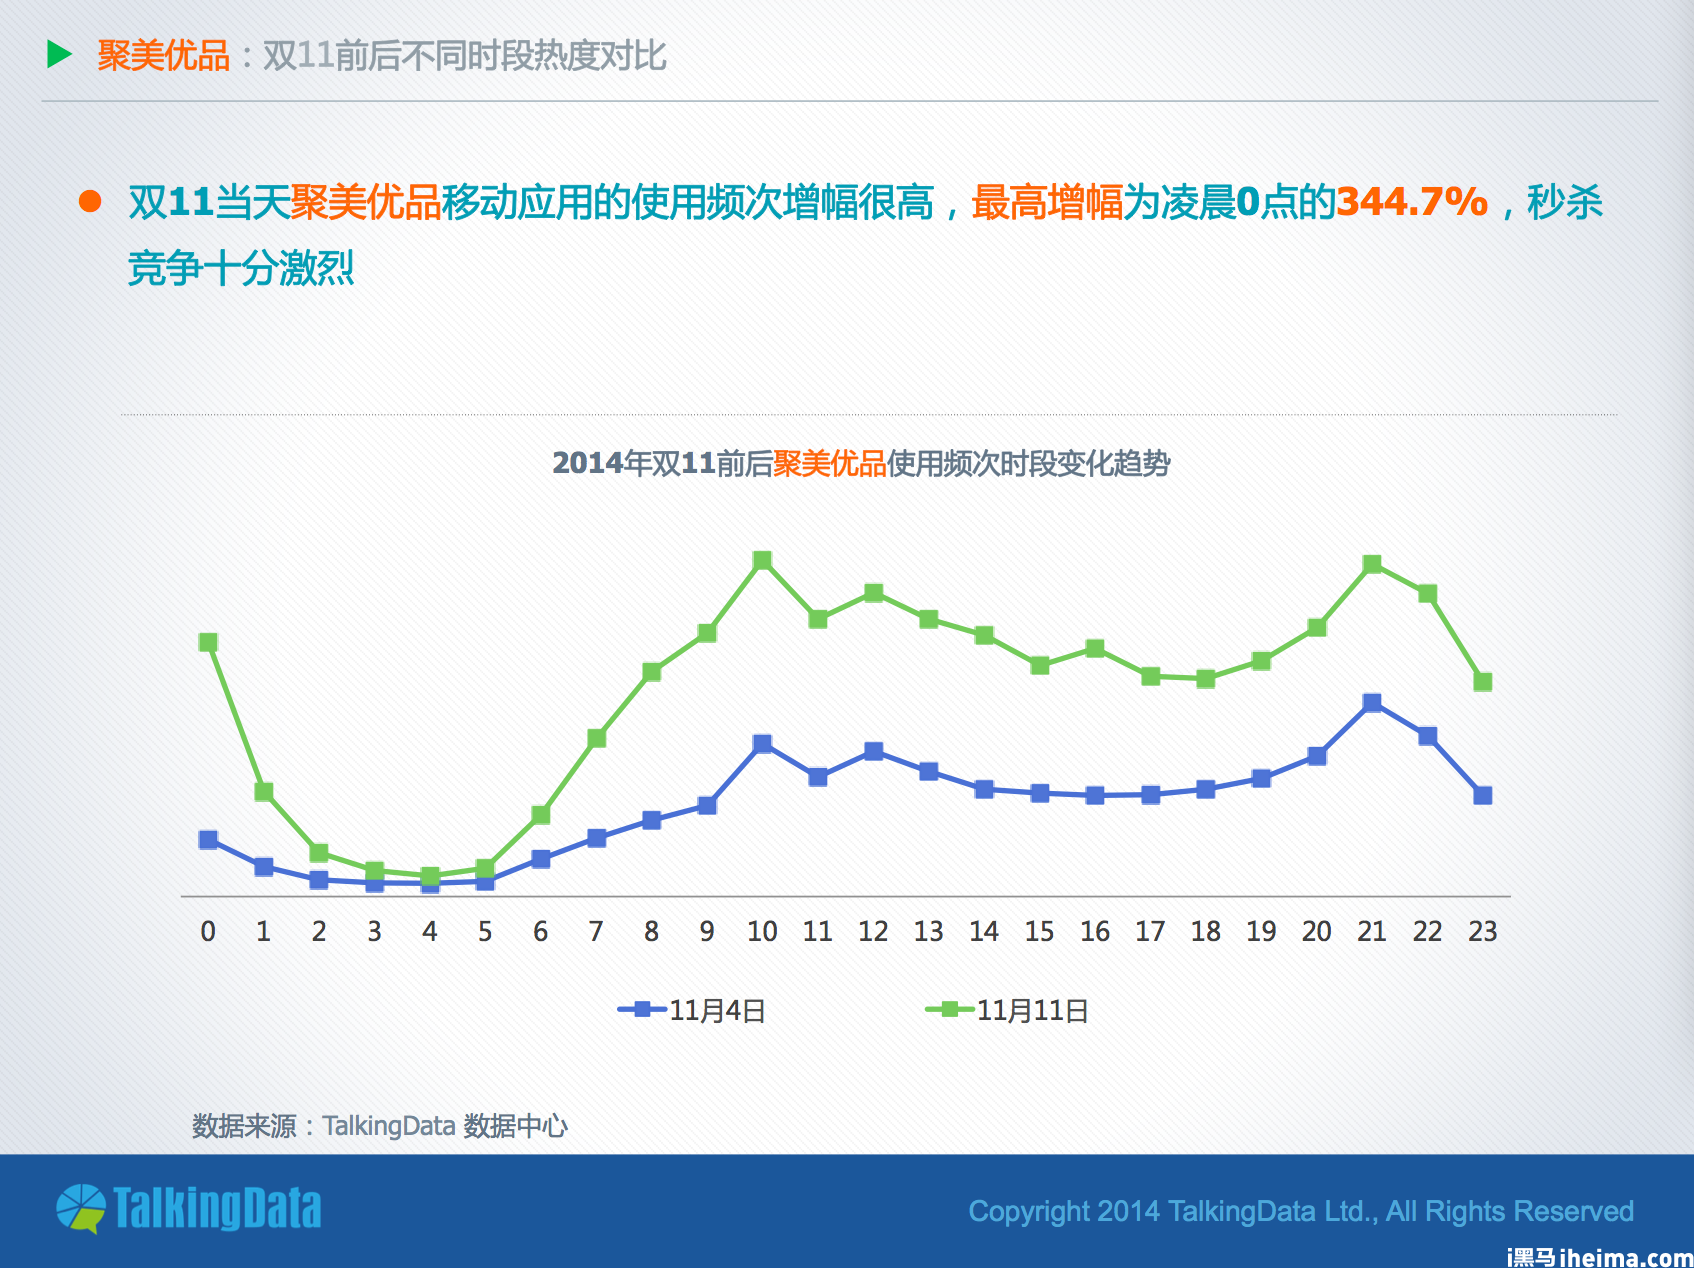1694x1268 pixels.
Task: Click the orange bullet dot before the summary
Action: [x=90, y=202]
